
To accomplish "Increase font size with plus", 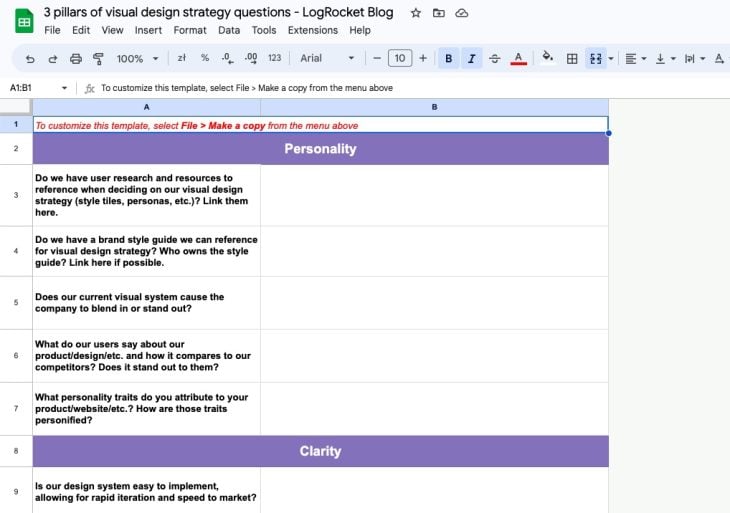I will (423, 58).
